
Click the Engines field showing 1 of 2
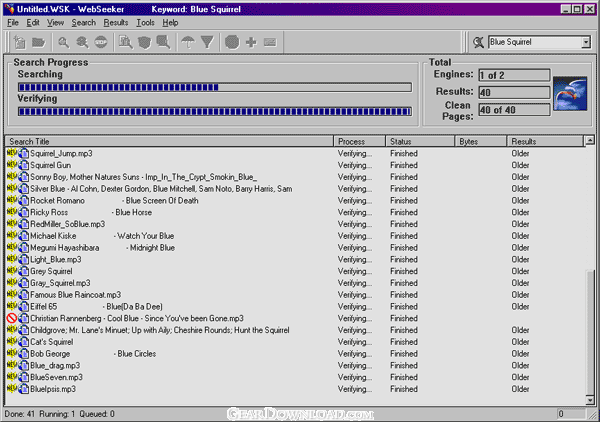[514, 75]
